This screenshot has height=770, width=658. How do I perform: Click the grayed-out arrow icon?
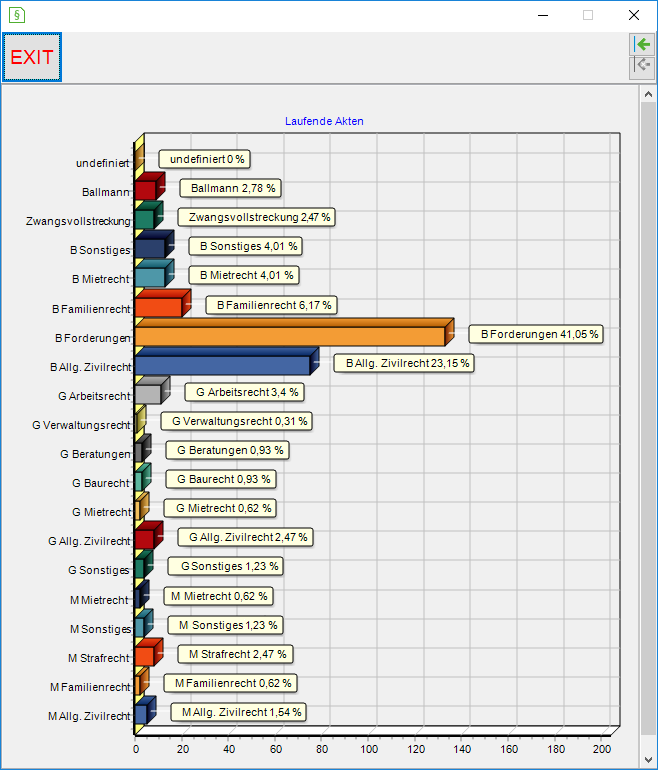point(642,67)
